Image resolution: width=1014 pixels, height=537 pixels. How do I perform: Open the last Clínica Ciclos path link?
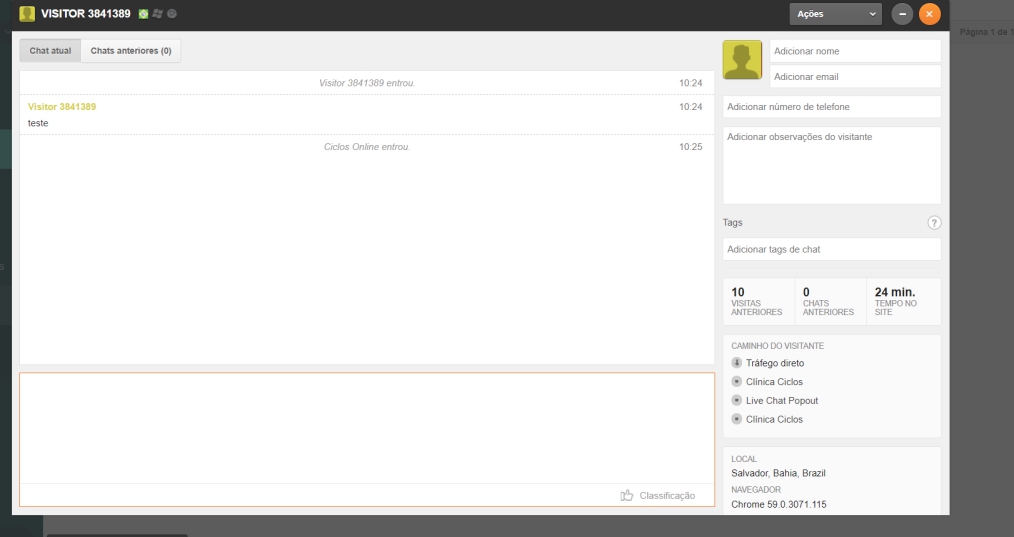(774, 419)
